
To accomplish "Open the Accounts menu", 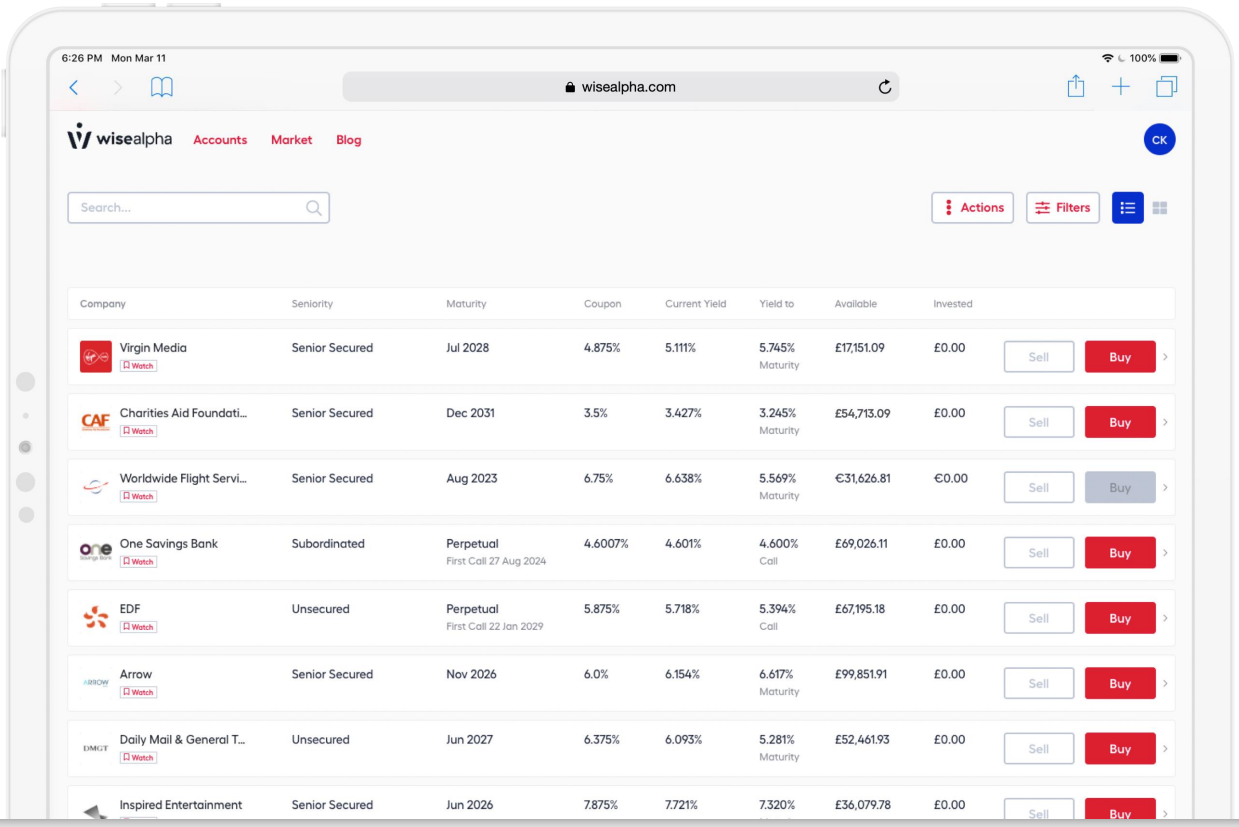I will [220, 140].
